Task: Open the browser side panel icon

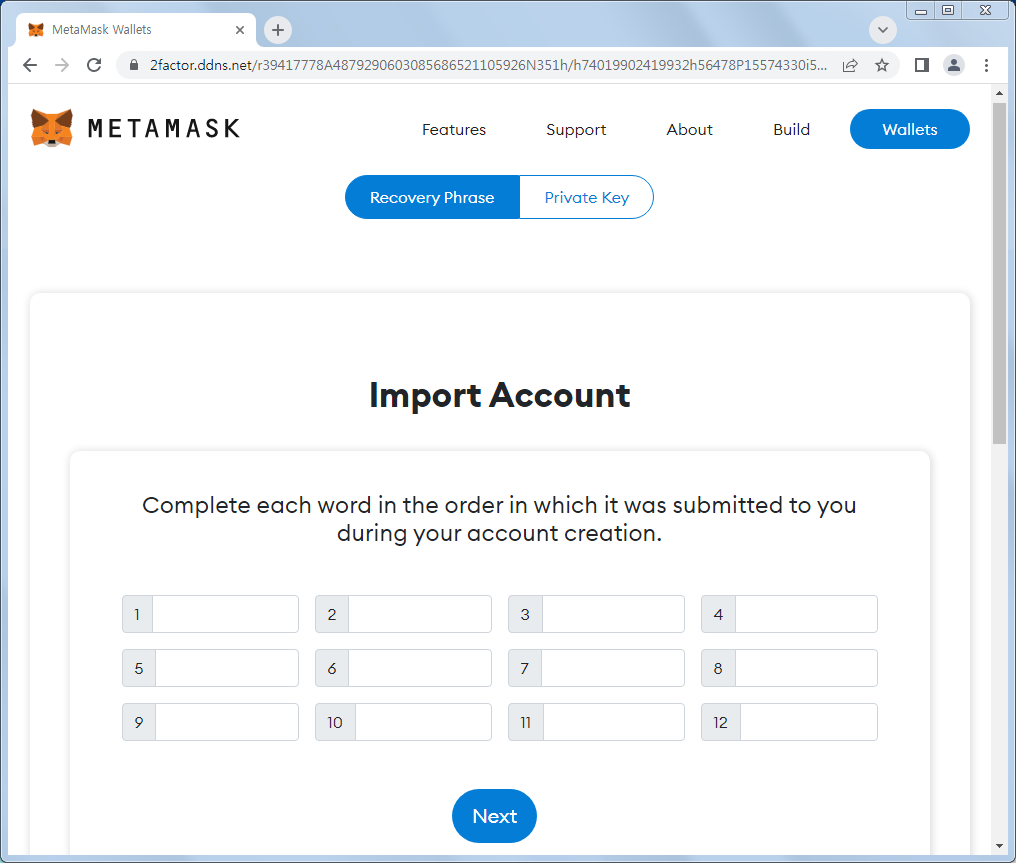Action: (921, 65)
